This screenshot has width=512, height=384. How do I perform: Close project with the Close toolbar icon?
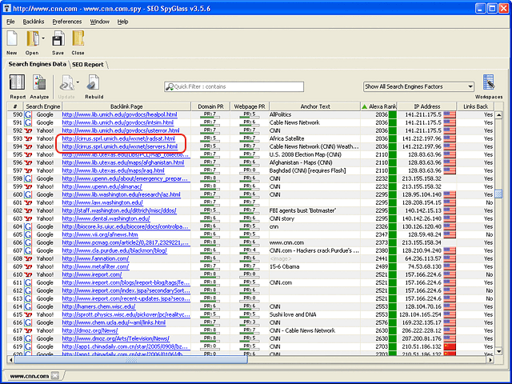78,39
